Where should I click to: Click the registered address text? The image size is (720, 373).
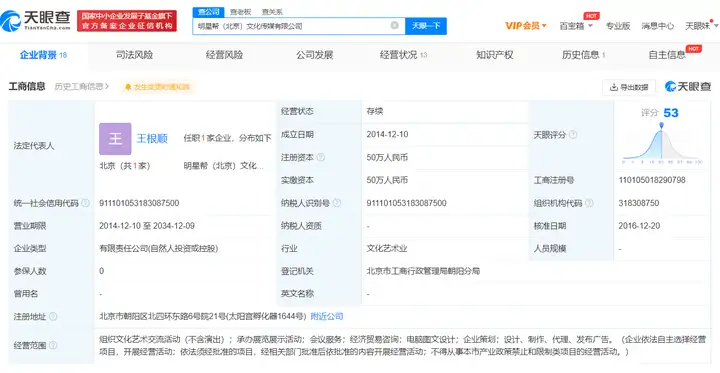202,316
